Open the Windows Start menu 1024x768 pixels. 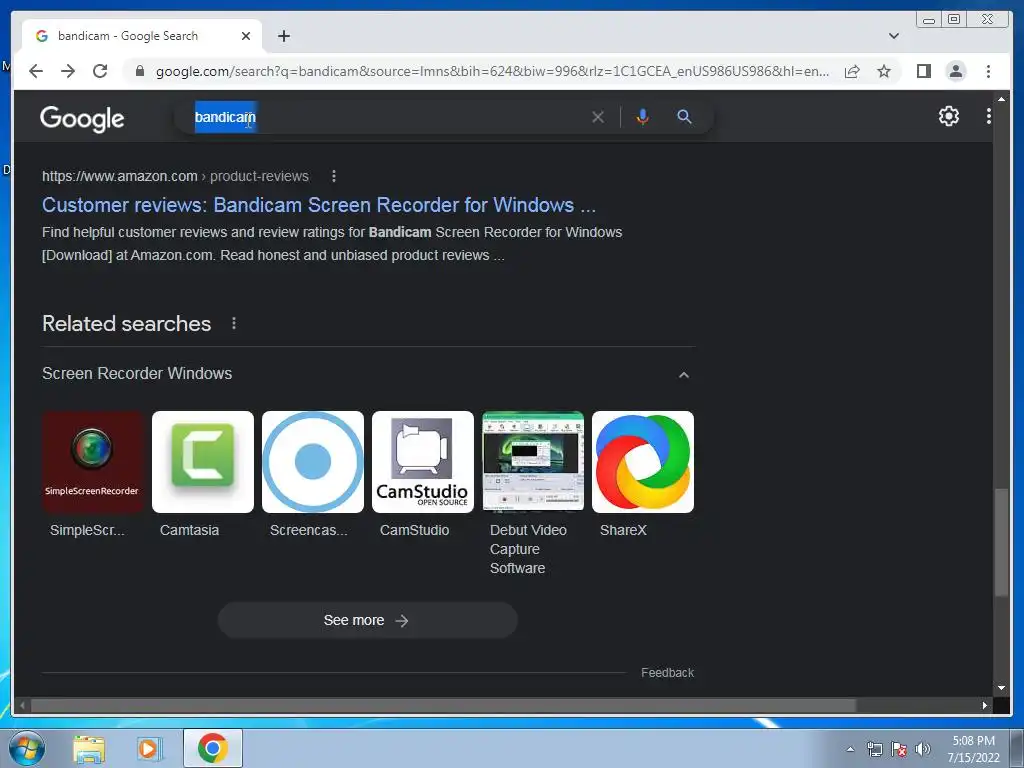click(x=27, y=749)
